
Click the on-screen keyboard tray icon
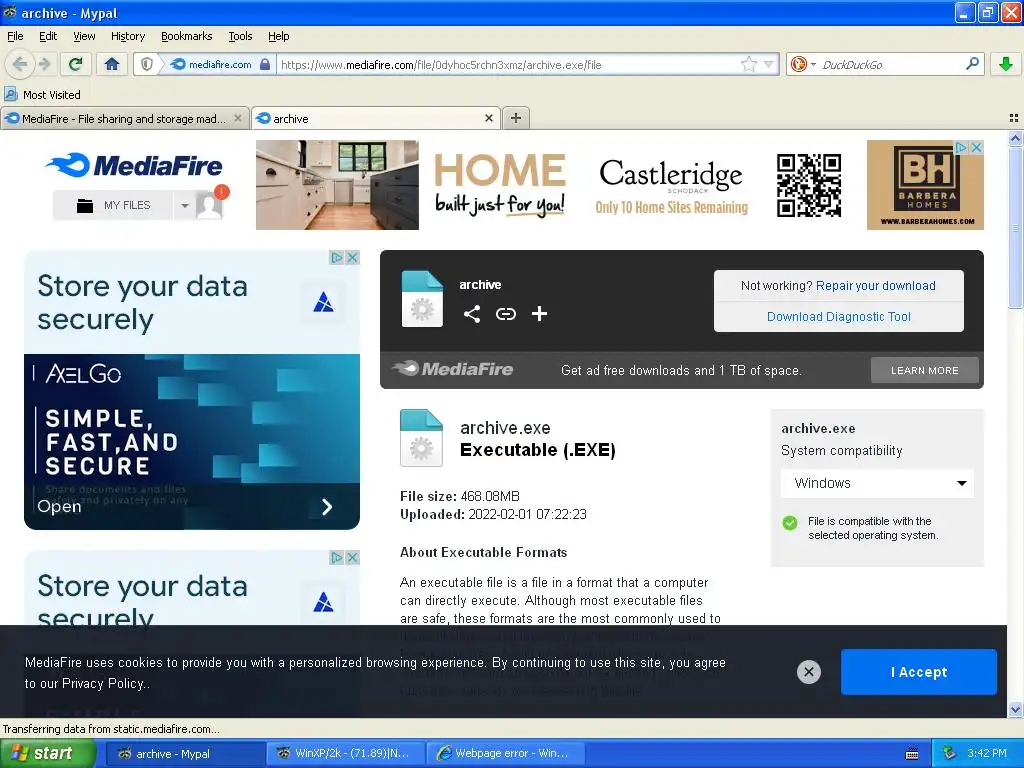pos(912,754)
